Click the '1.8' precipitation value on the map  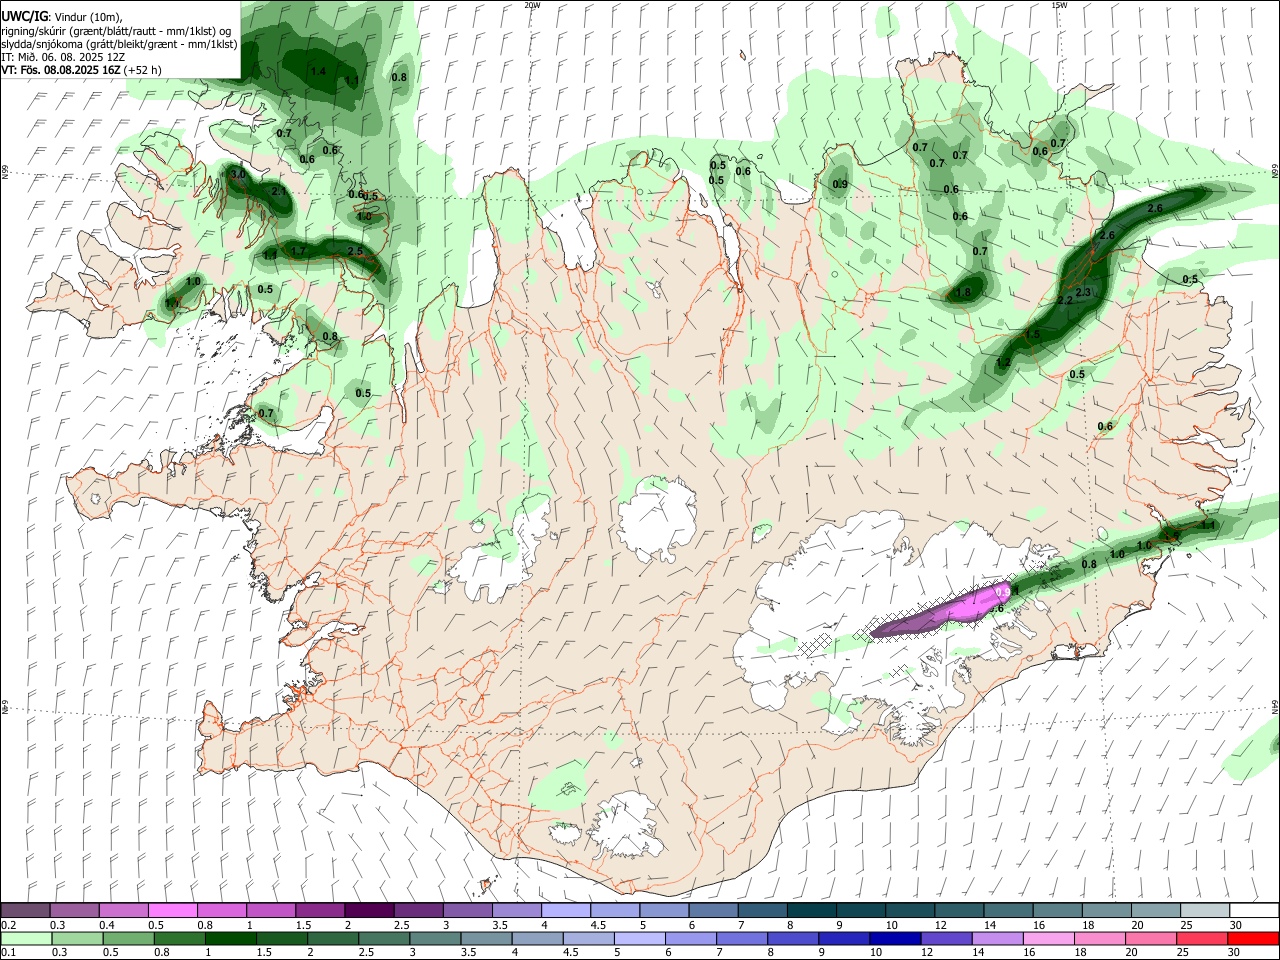pyautogui.click(x=963, y=293)
